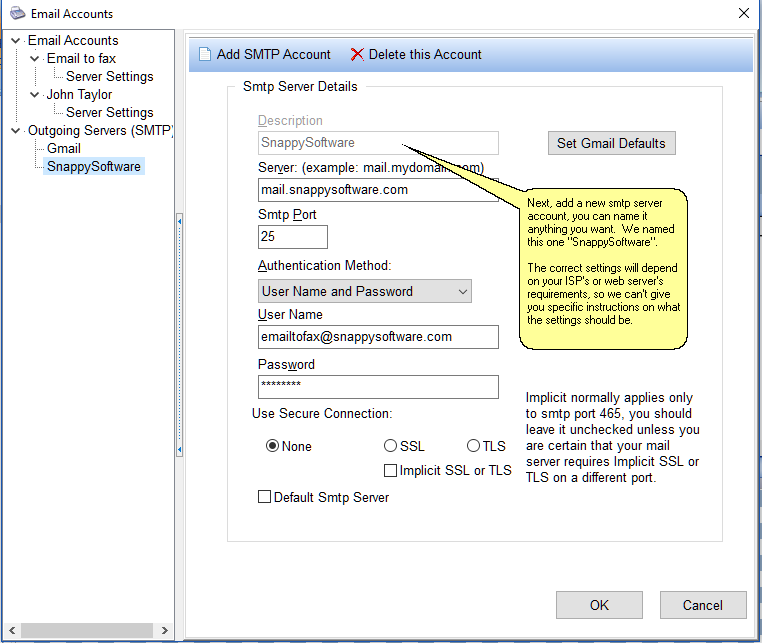Select Email to fax tree item
This screenshot has height=643, width=762.
tap(81, 58)
